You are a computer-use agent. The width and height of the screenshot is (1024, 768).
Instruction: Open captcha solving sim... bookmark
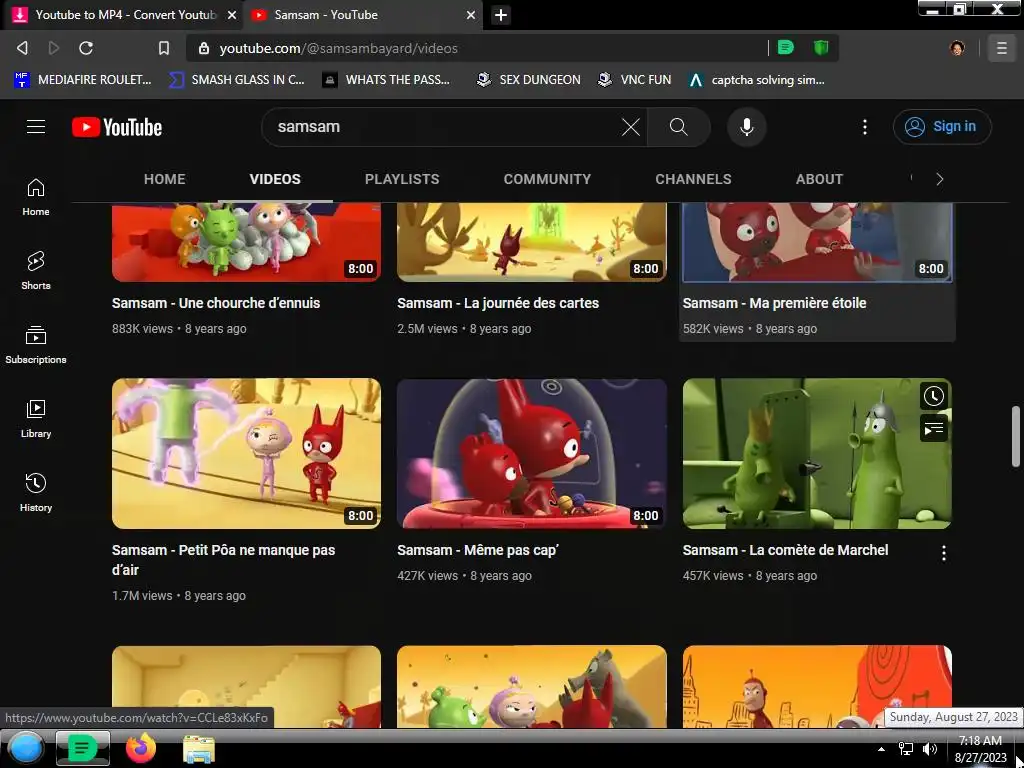pos(757,80)
